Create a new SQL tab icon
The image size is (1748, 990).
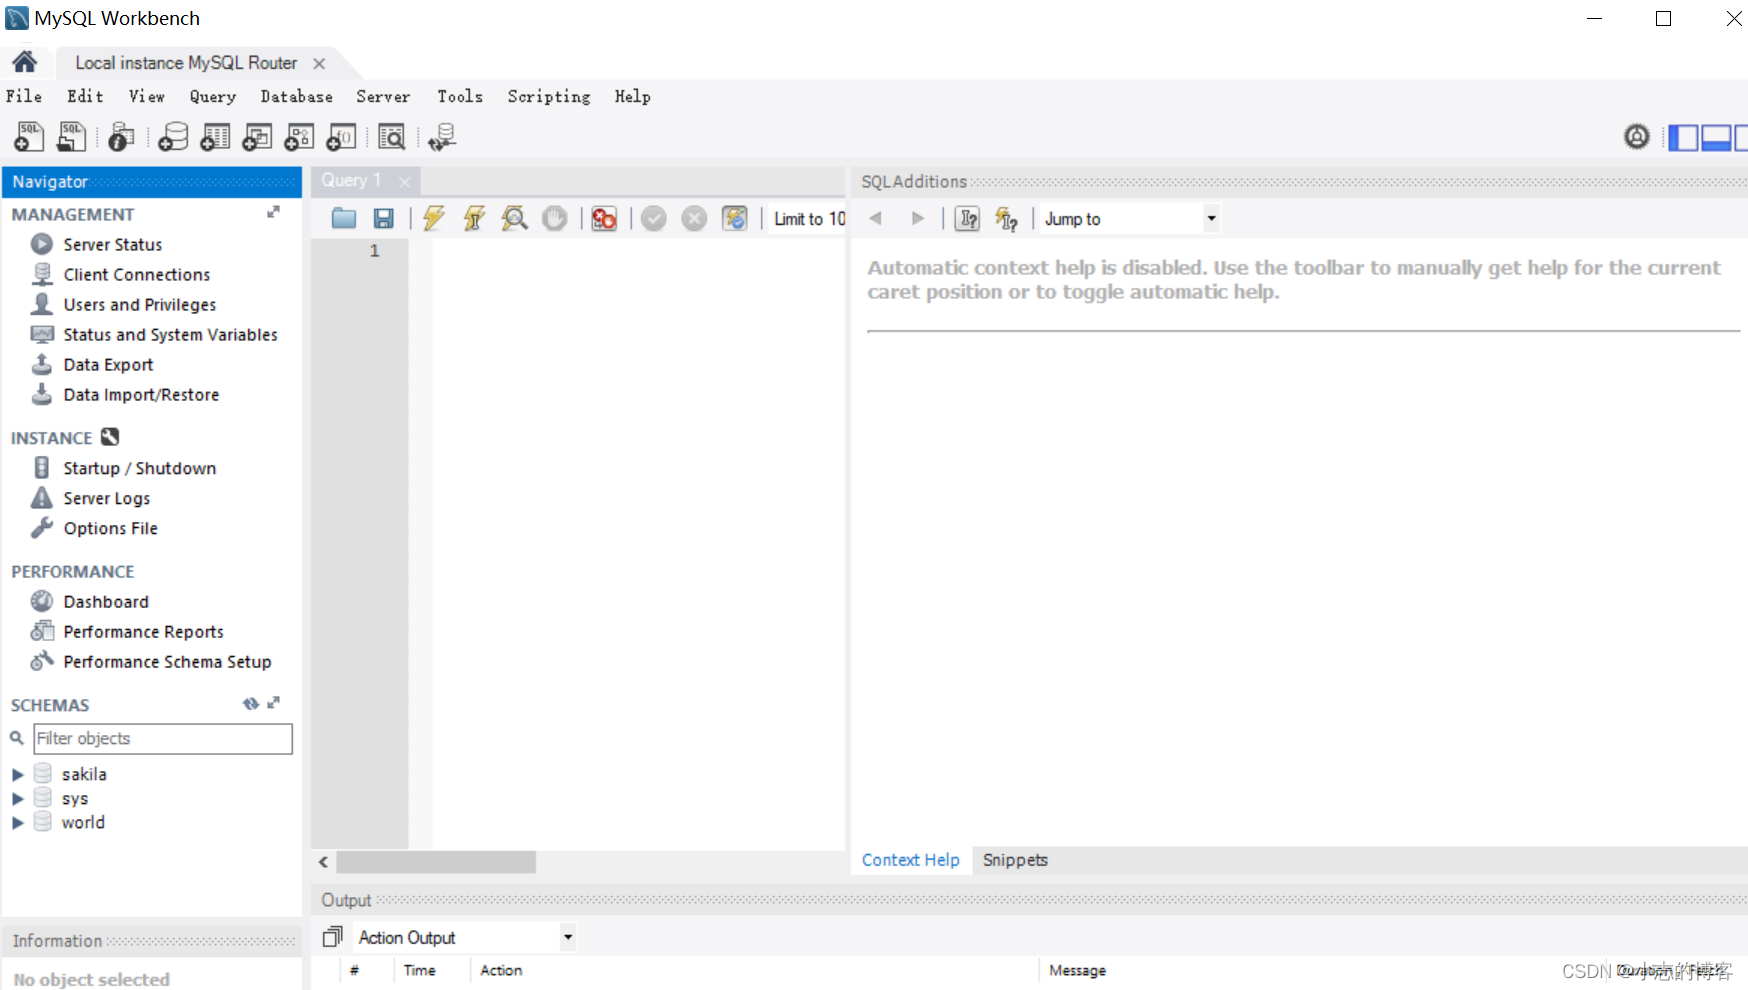pyautogui.click(x=29, y=137)
